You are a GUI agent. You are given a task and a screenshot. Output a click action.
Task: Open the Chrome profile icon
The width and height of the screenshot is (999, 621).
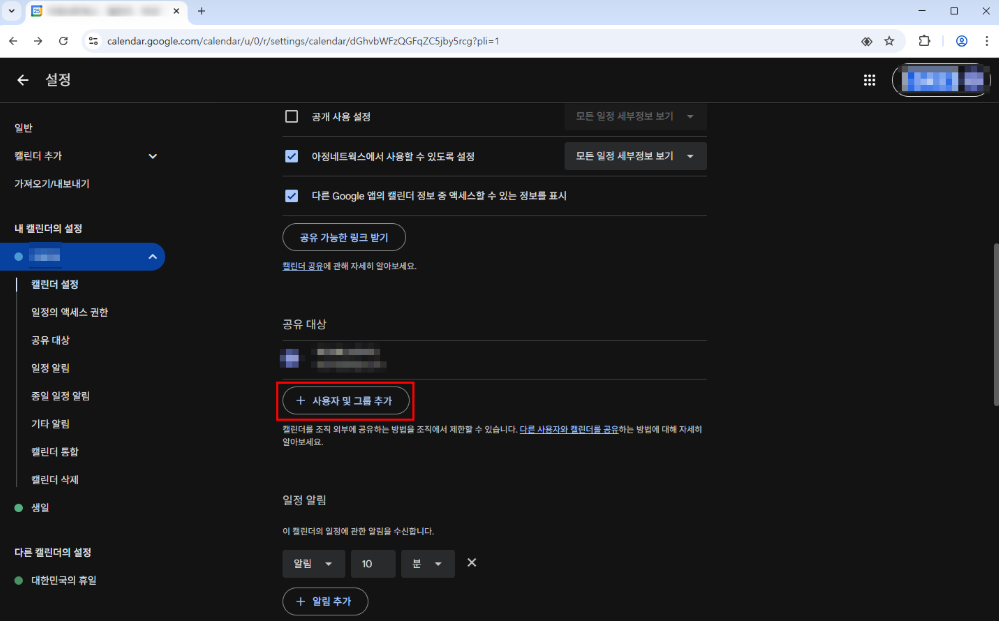point(961,41)
